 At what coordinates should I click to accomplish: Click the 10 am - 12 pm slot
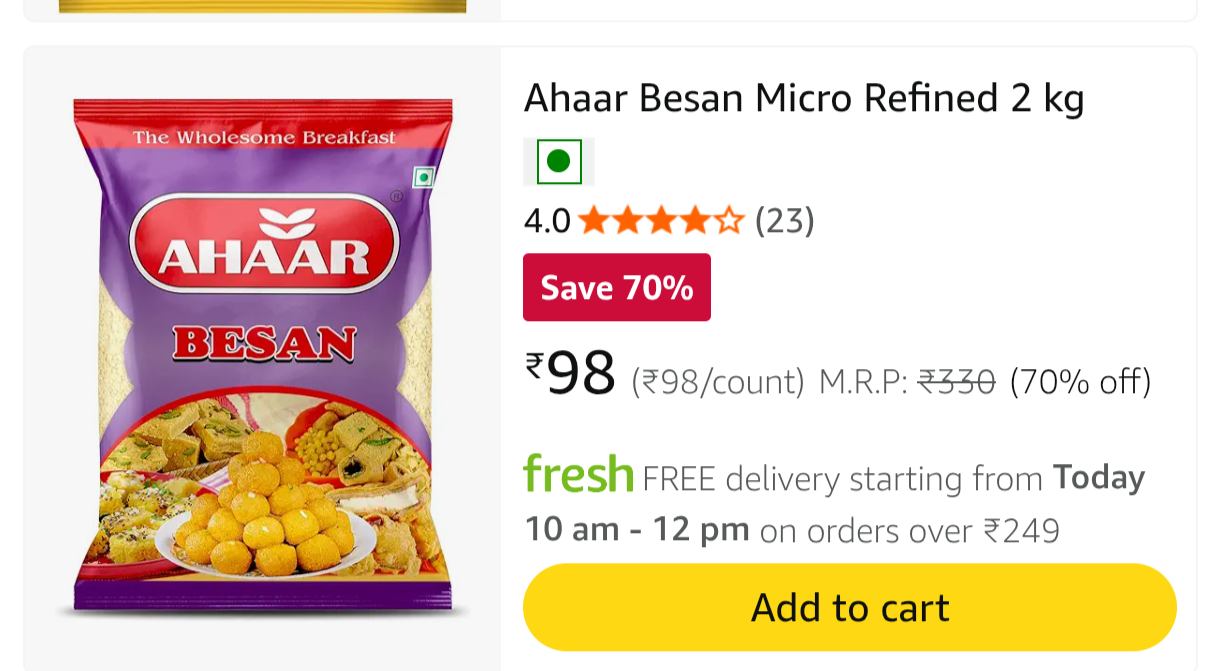point(637,529)
